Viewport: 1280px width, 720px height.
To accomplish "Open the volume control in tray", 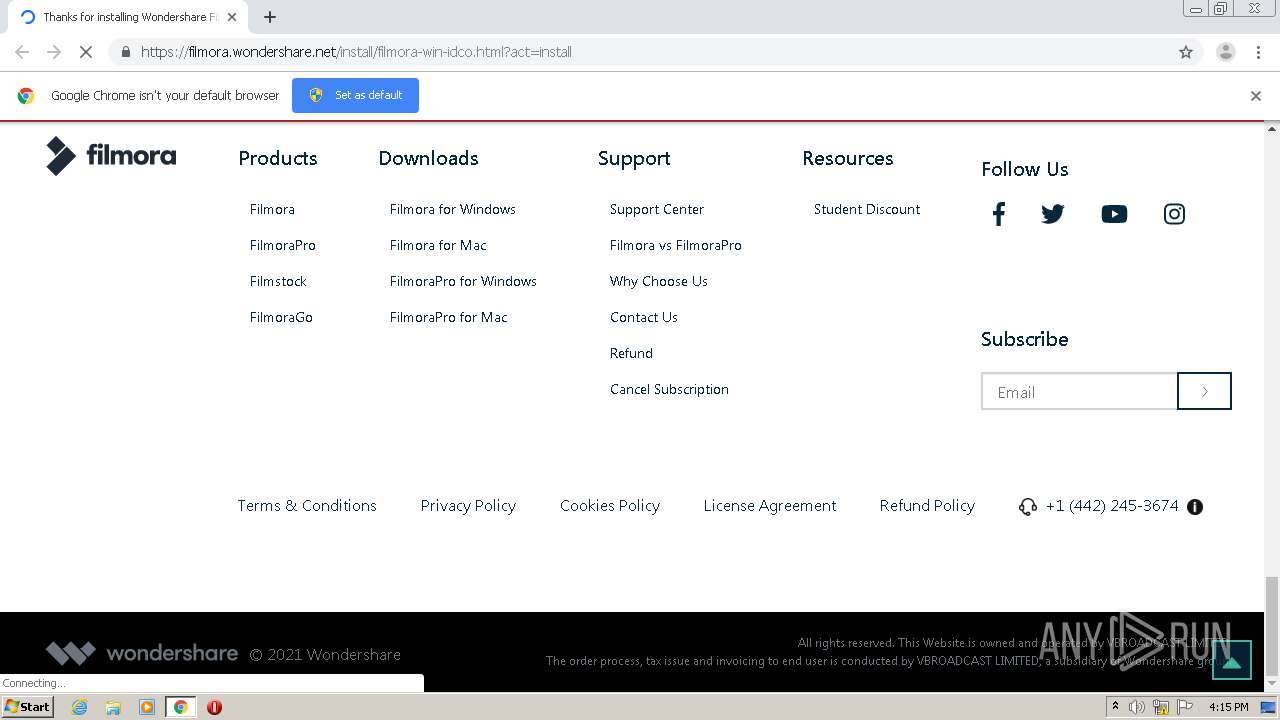I will [1137, 707].
